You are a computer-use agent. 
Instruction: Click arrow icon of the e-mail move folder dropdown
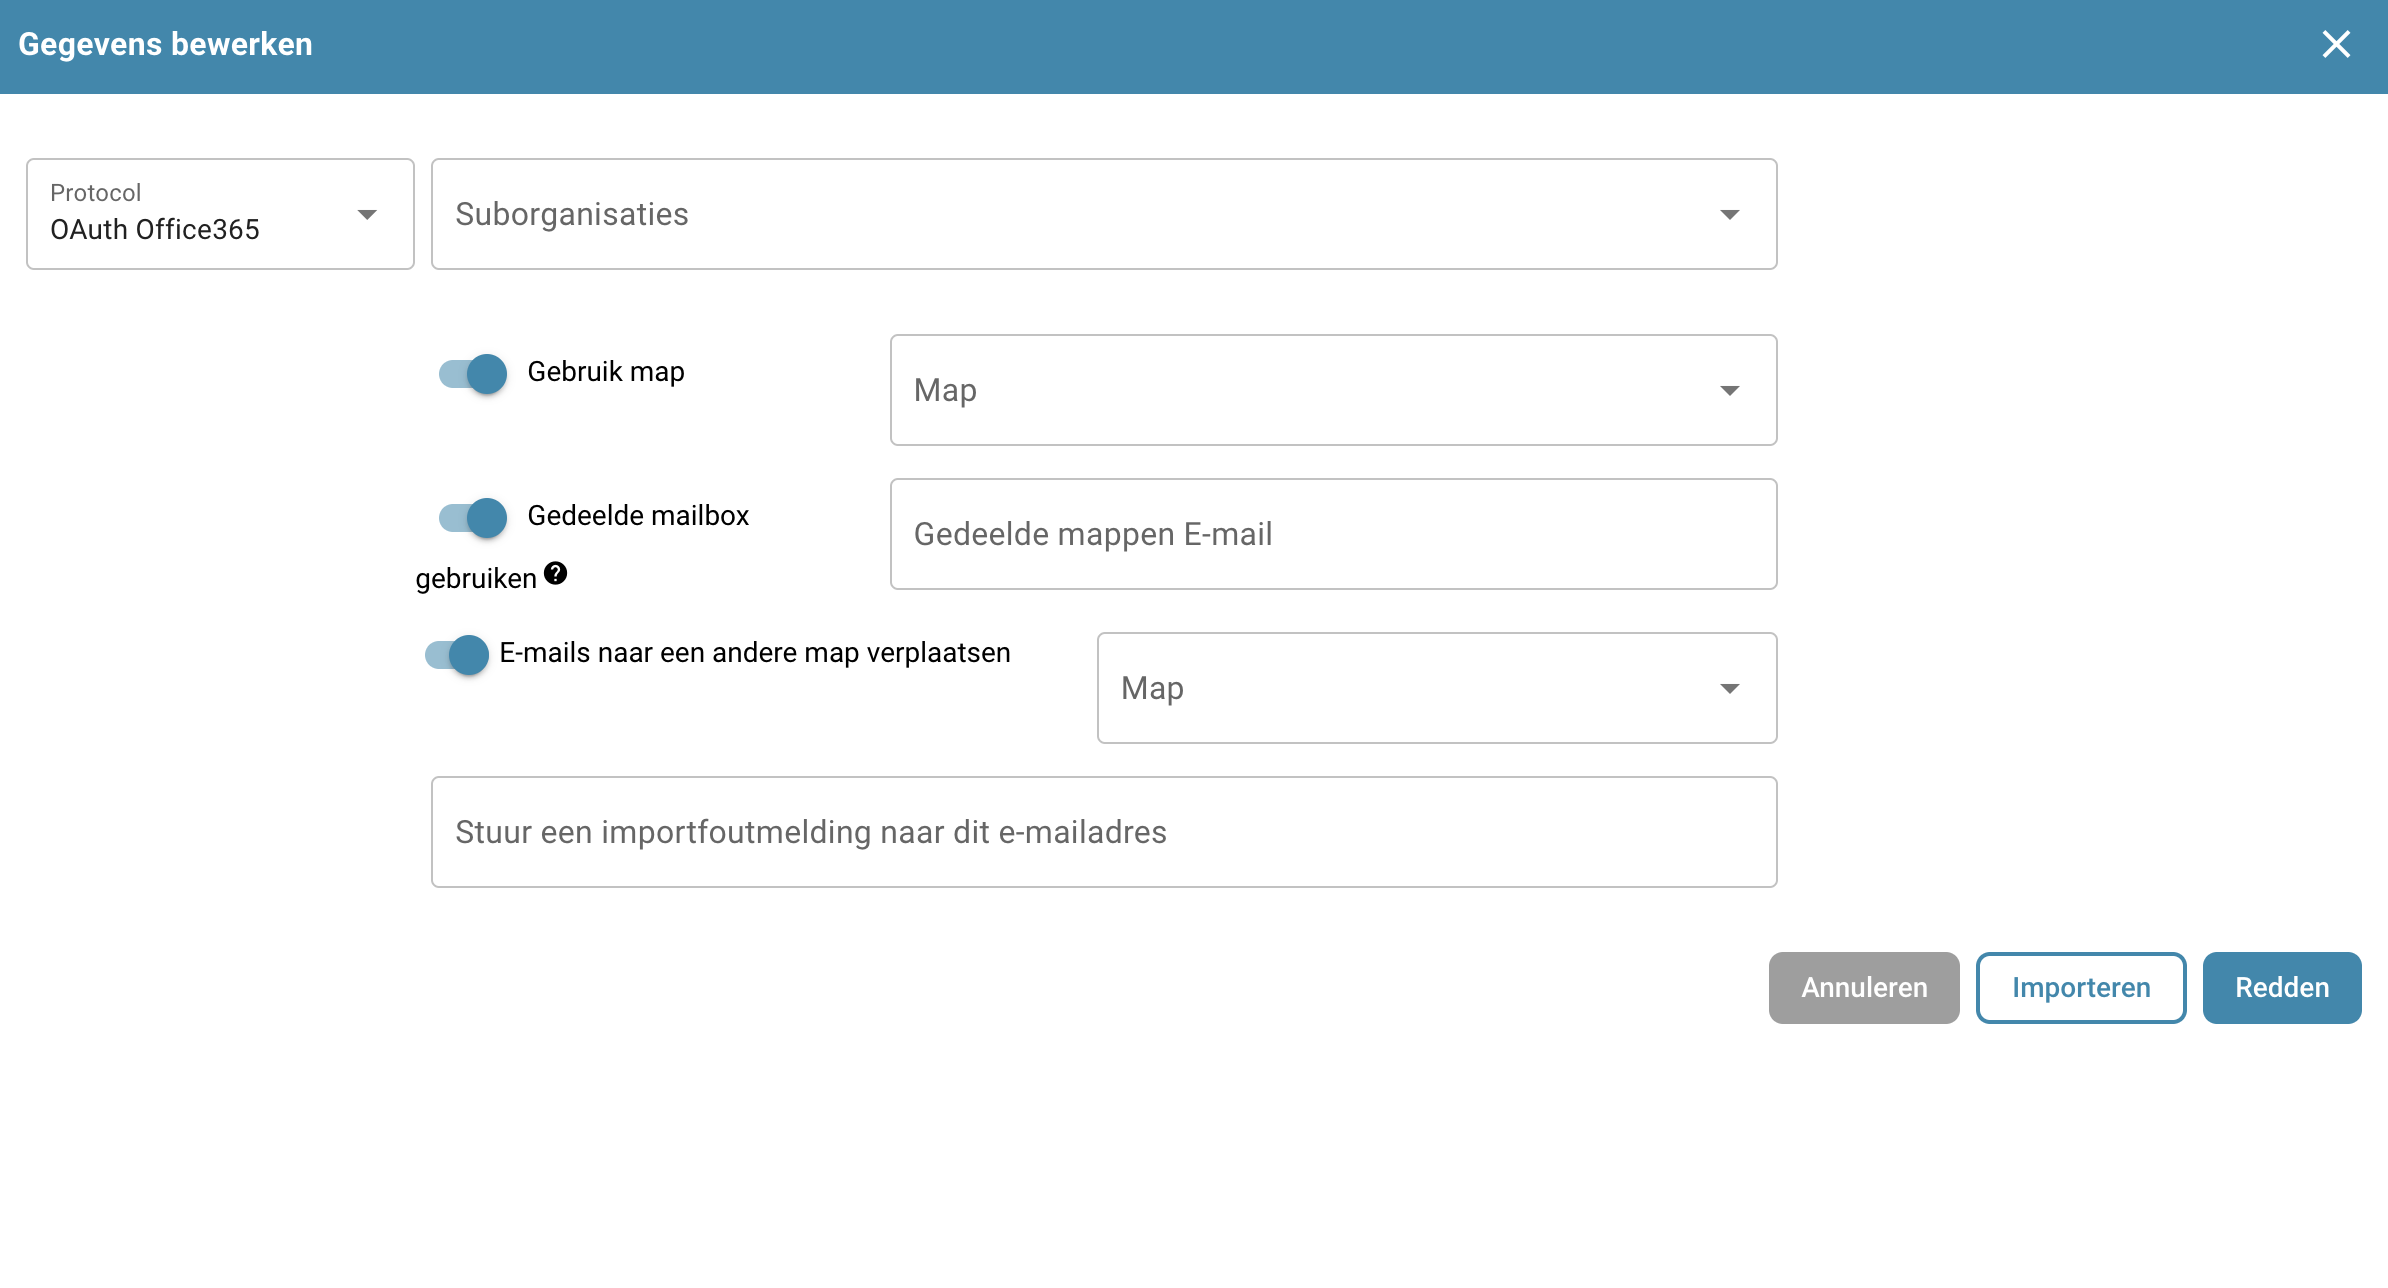coord(1729,689)
